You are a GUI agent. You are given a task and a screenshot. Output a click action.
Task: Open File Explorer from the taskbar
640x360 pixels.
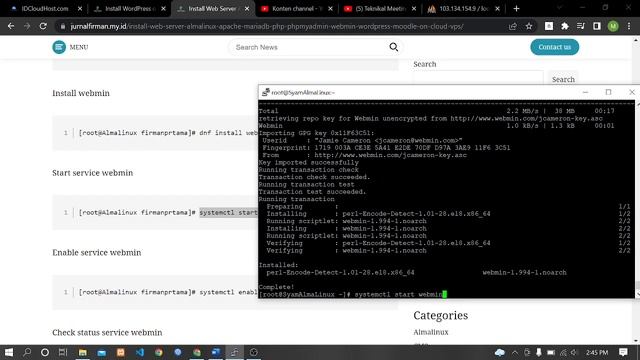point(82,352)
